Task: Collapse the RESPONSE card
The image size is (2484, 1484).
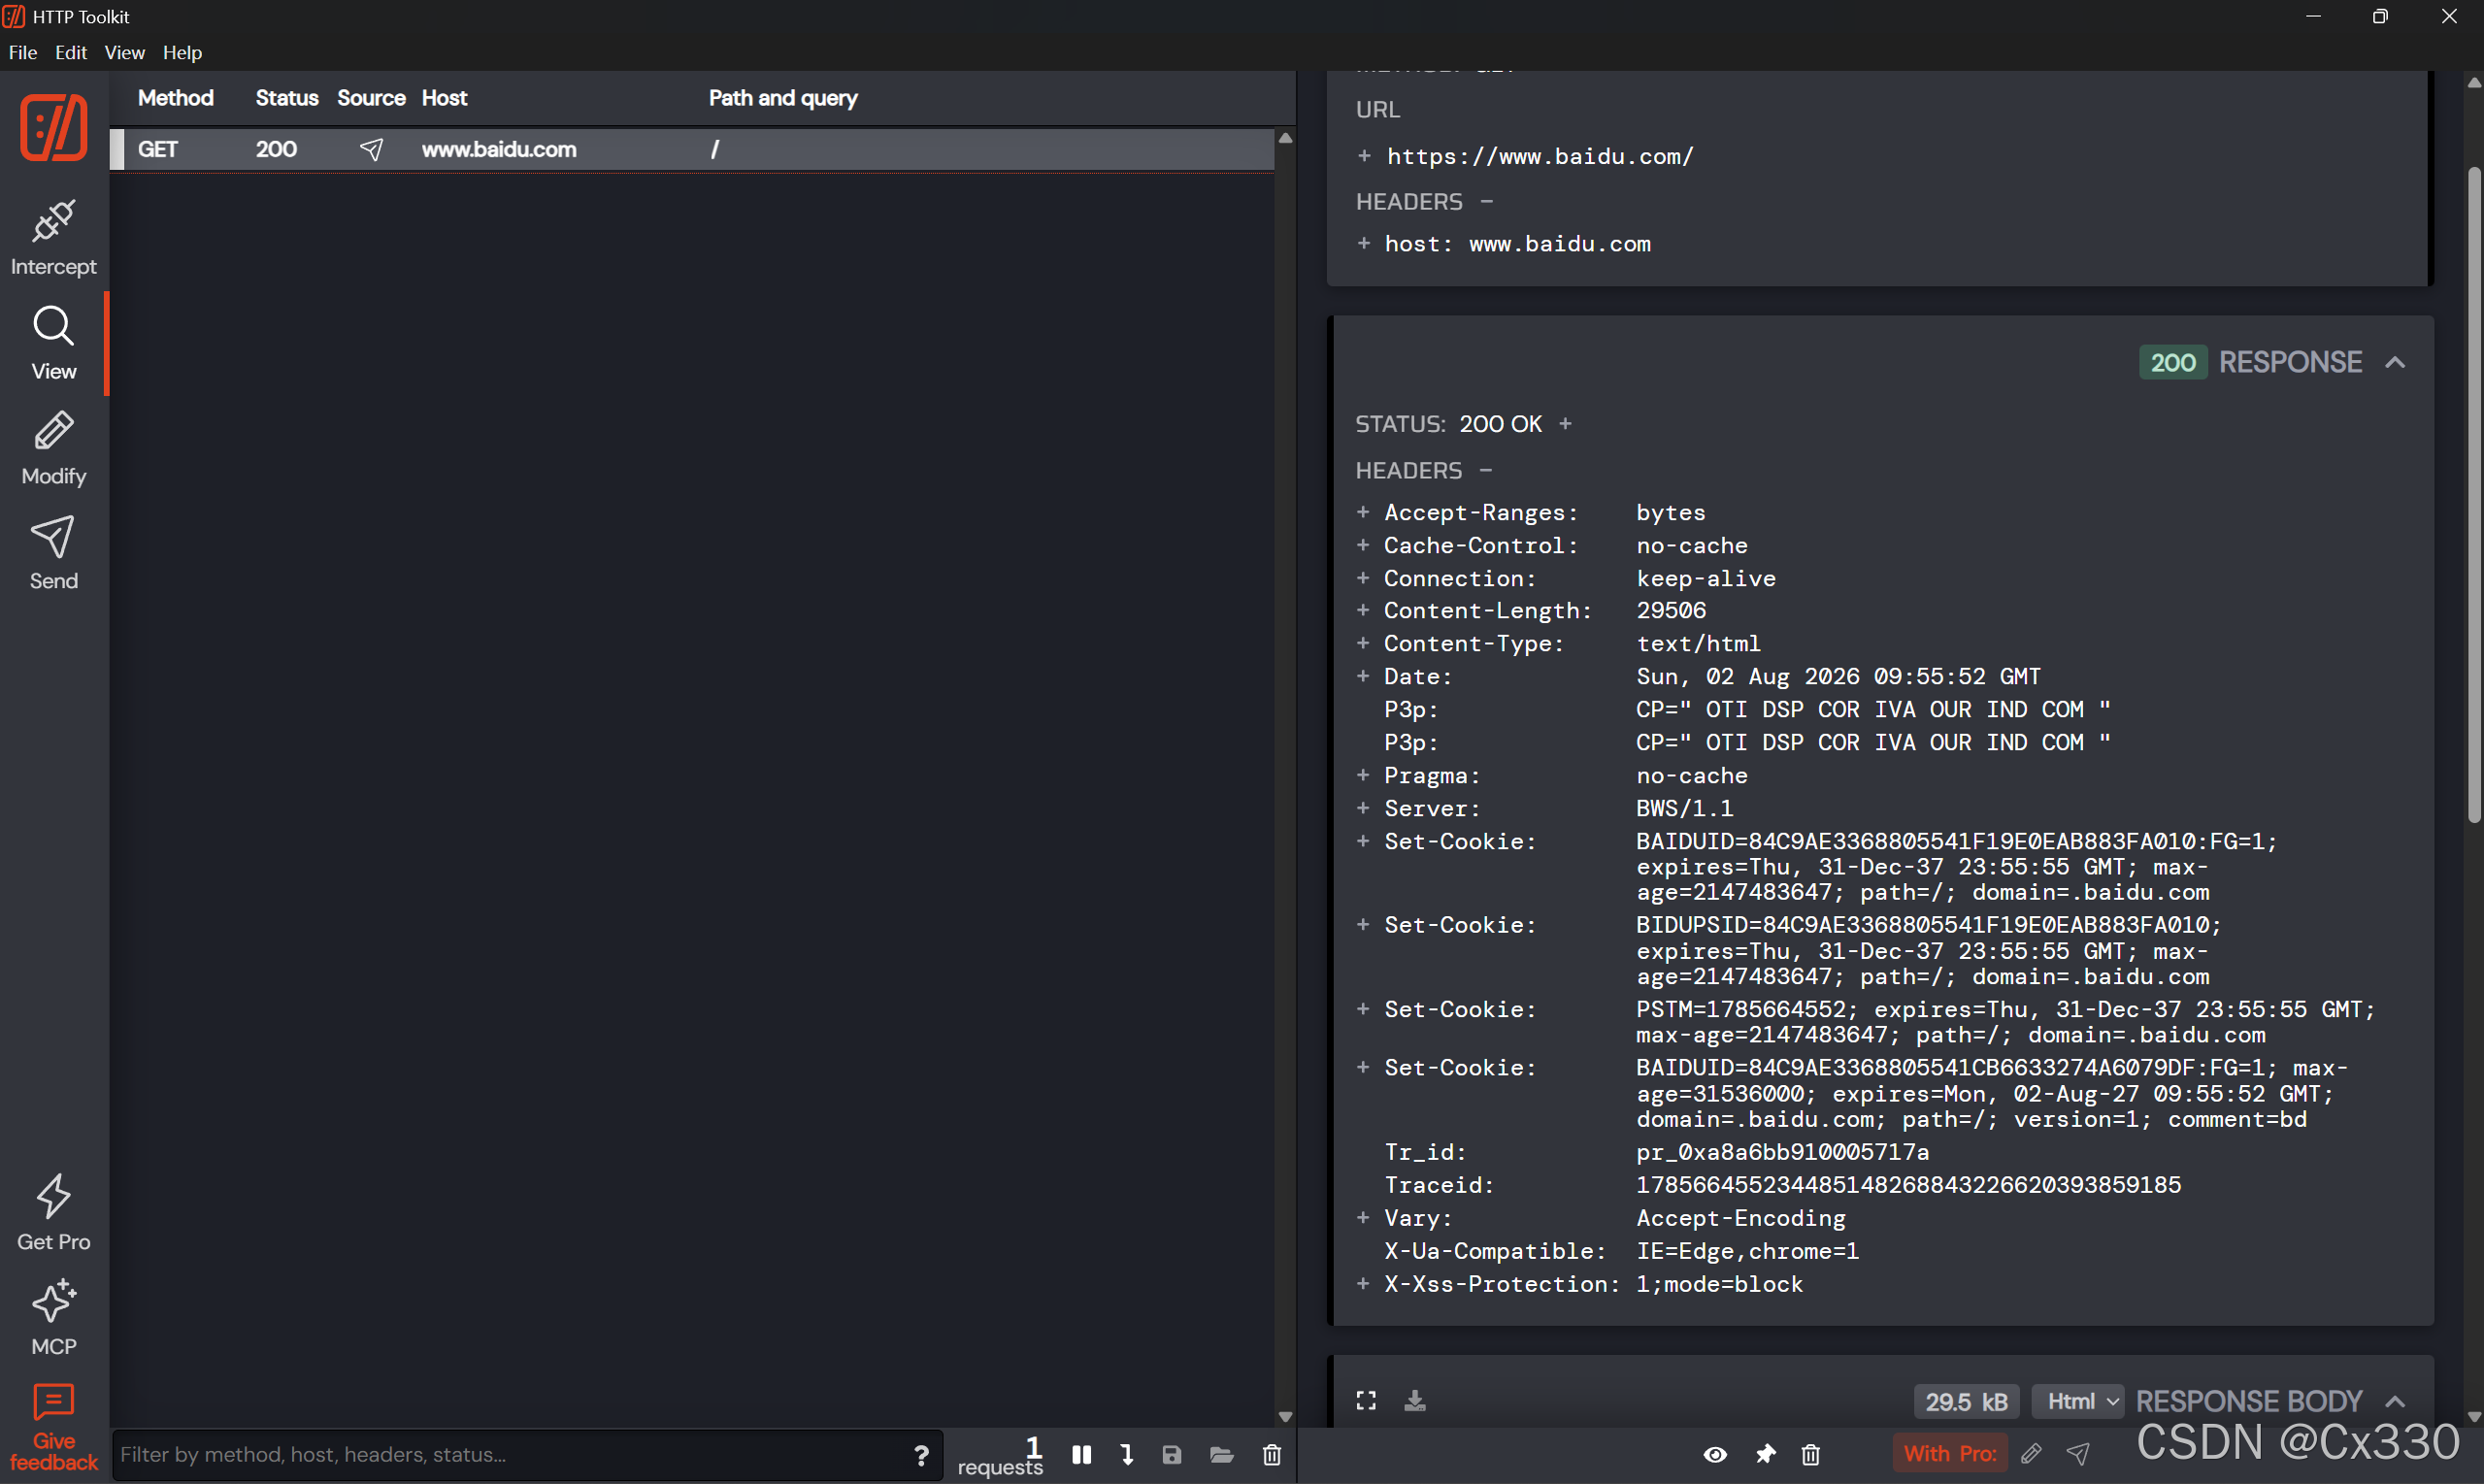Action: (x=2395, y=362)
